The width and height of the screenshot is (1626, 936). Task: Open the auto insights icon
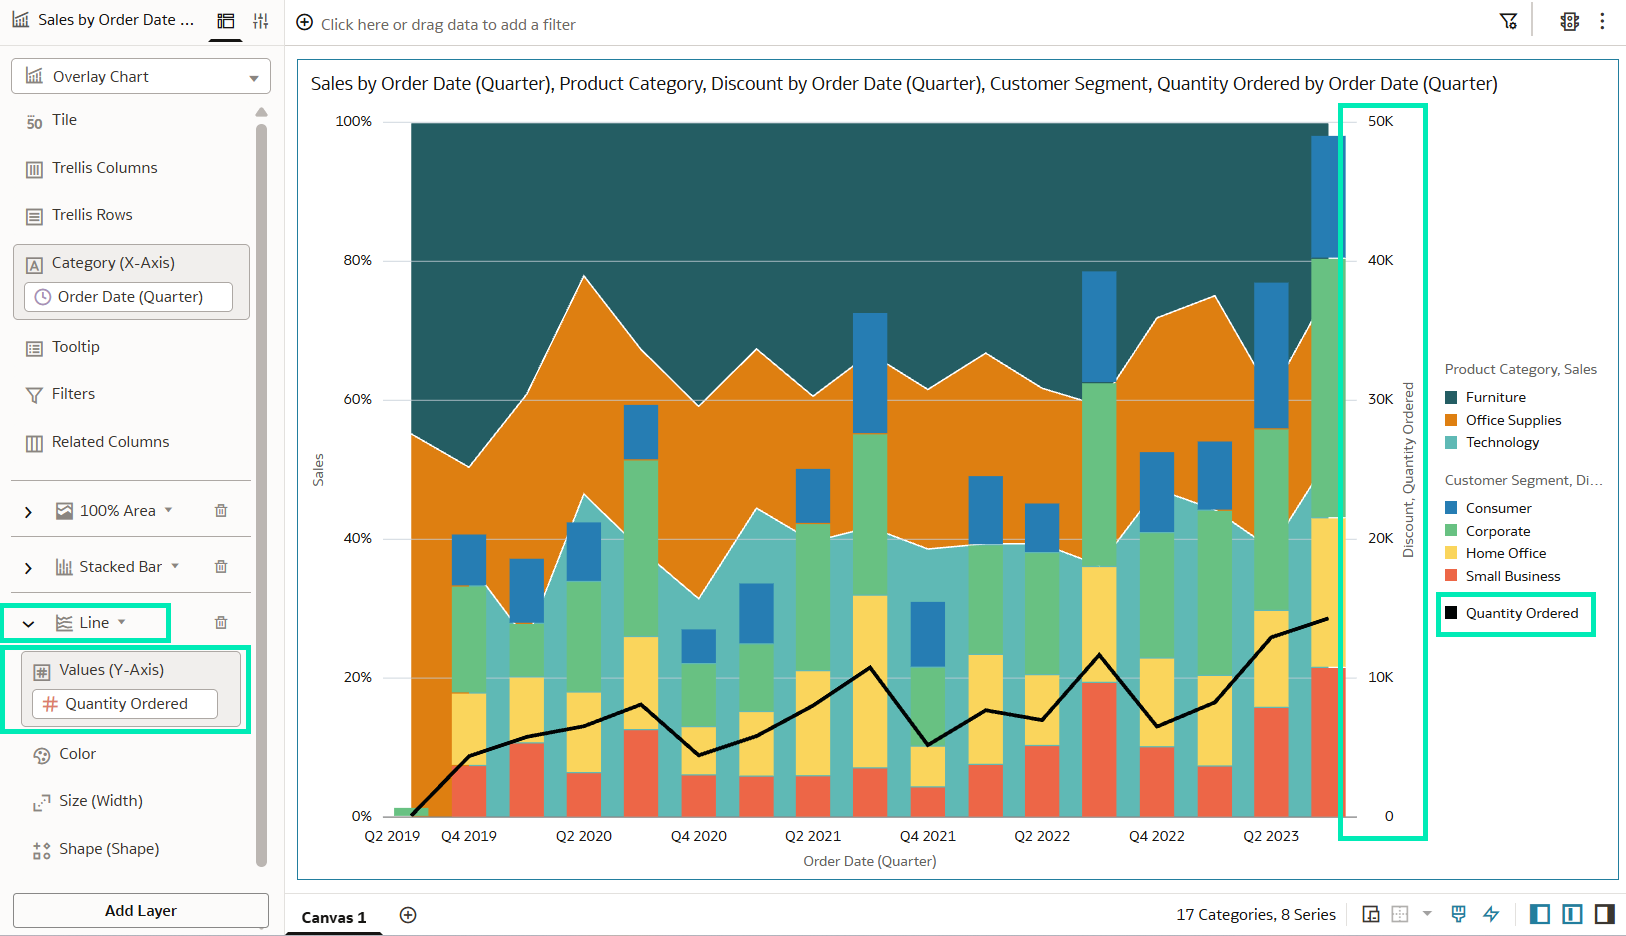pyautogui.click(x=1570, y=21)
